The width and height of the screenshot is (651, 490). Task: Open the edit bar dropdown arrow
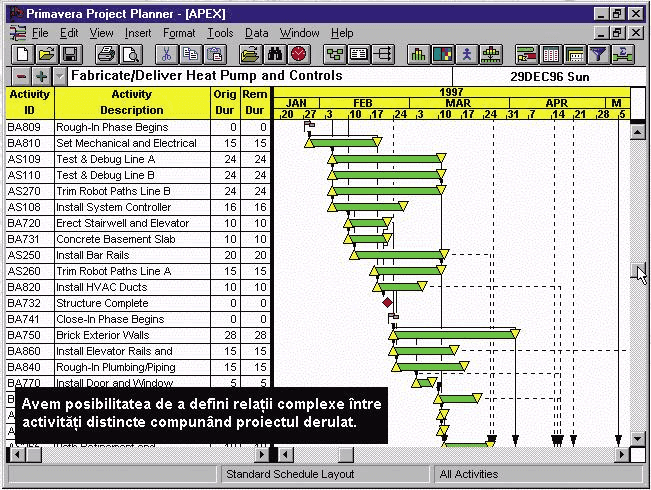point(60,76)
